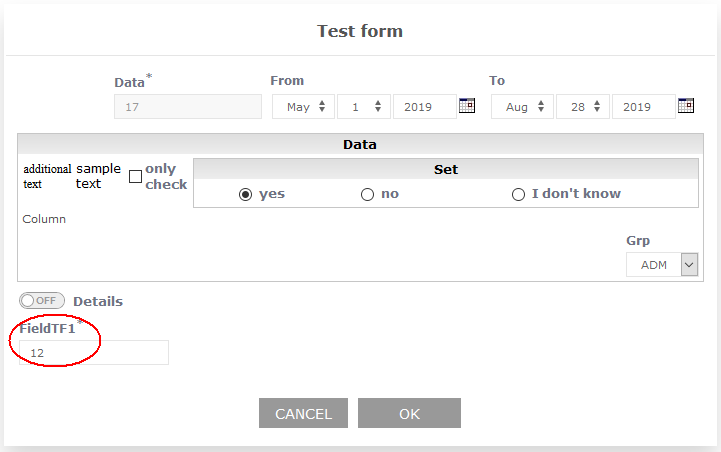This screenshot has width=721, height=452.
Task: Open the To month dropdown showing Aug
Action: [521, 107]
